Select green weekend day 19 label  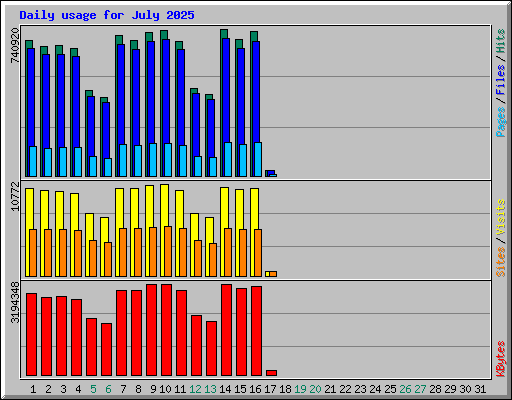tap(300, 389)
